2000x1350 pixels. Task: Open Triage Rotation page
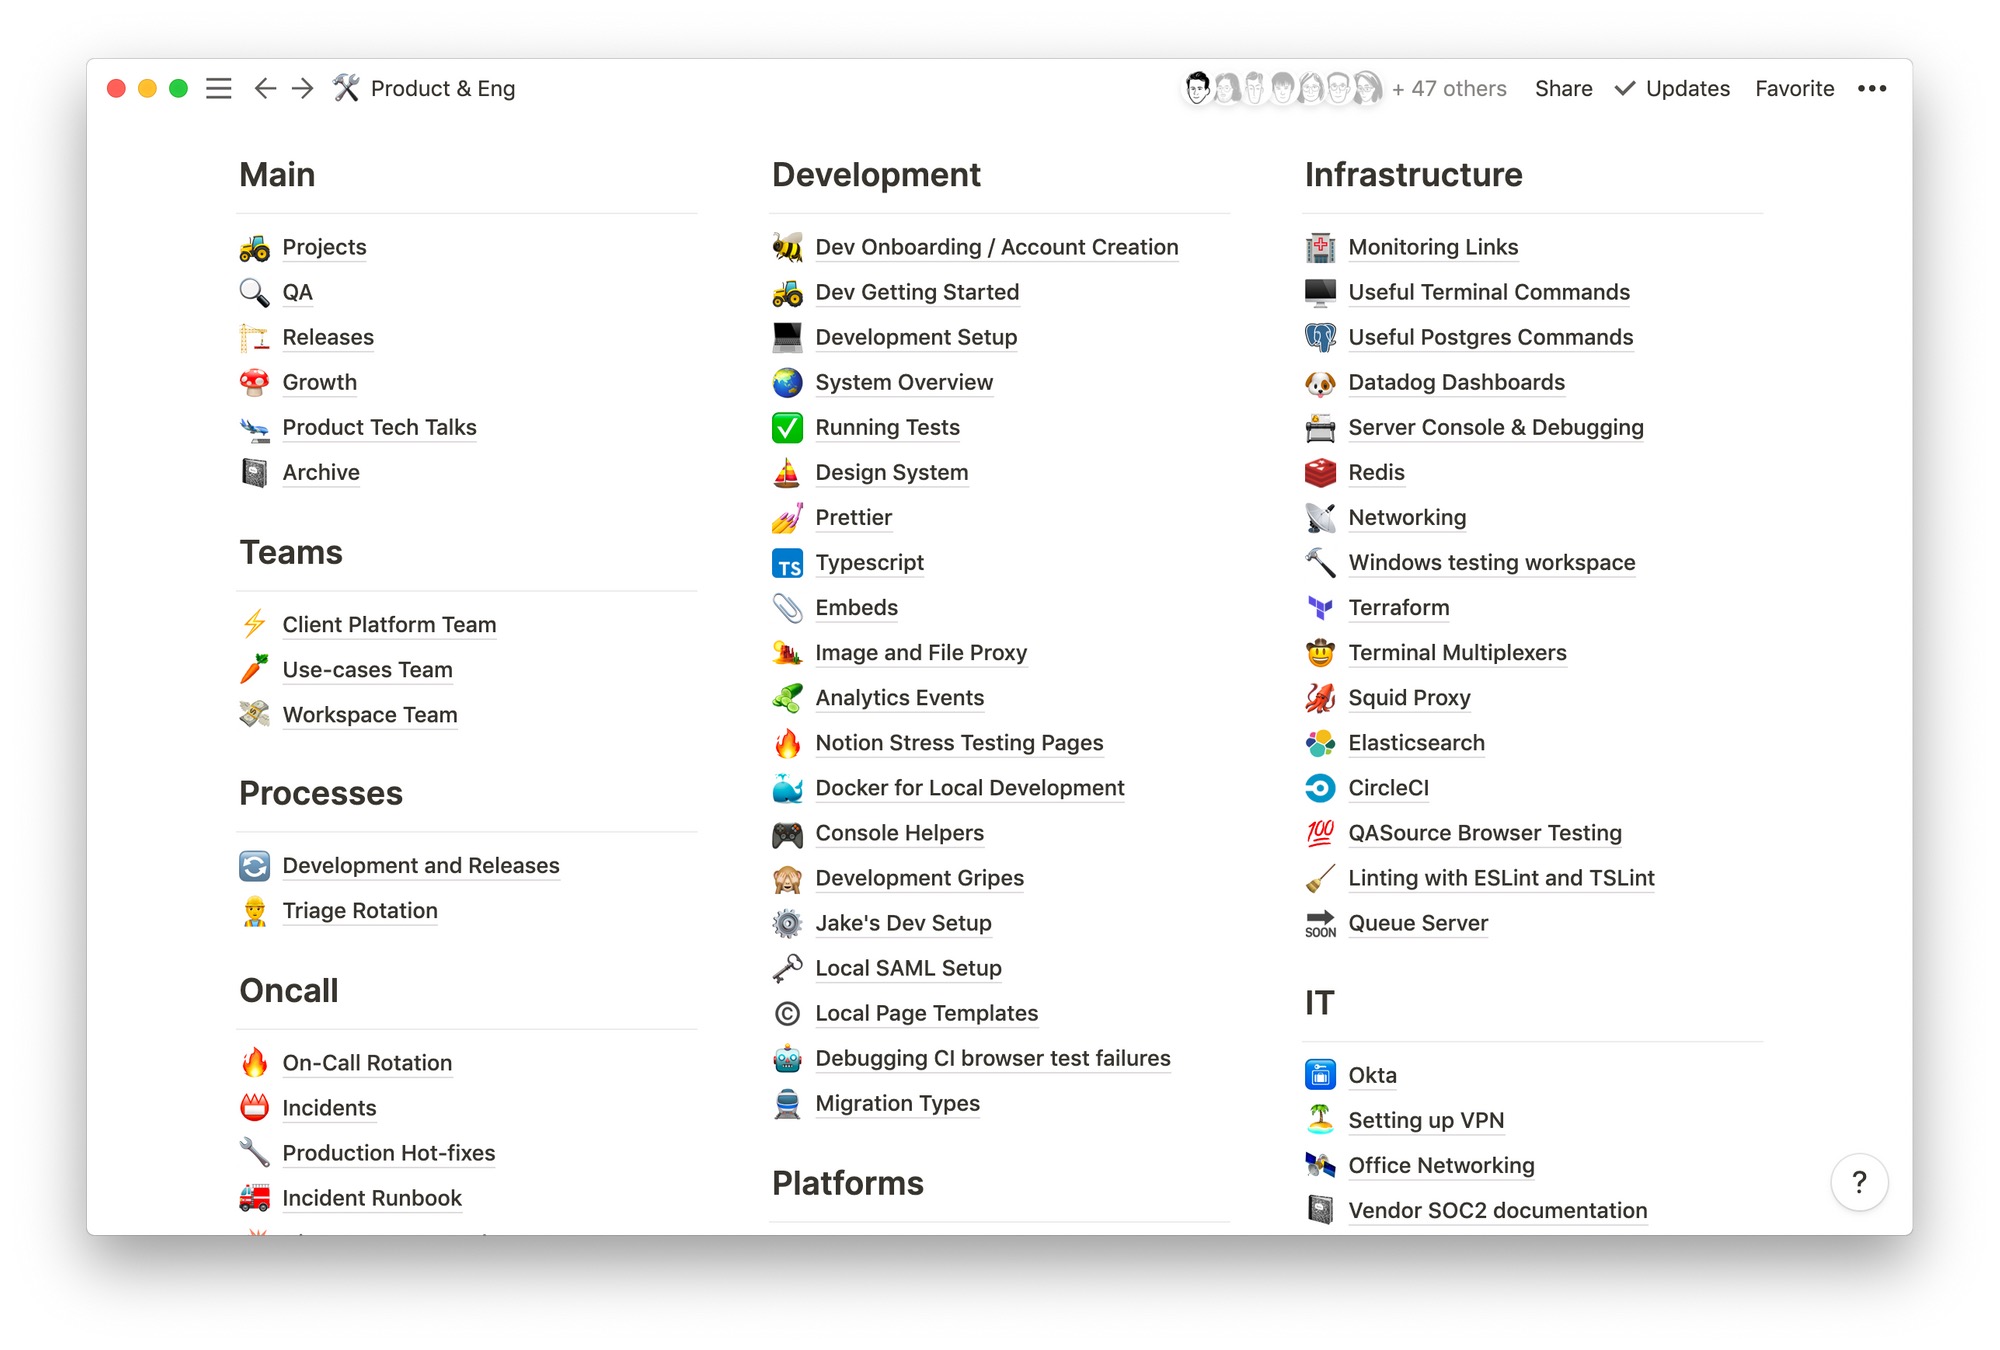pos(360,910)
